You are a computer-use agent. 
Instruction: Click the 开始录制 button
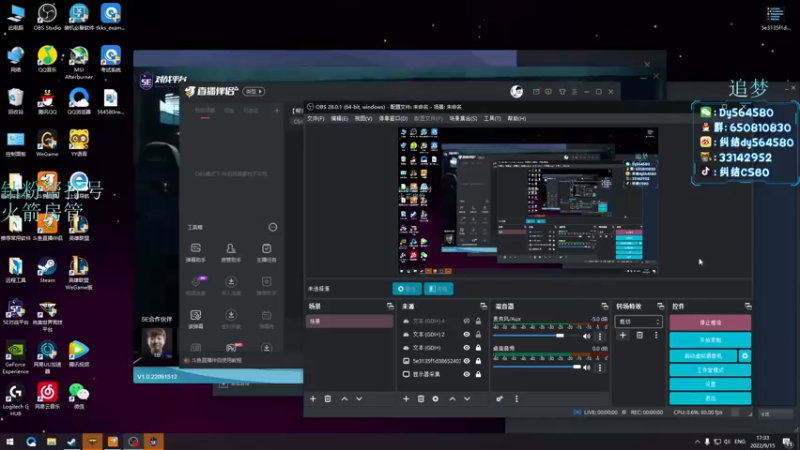710,340
